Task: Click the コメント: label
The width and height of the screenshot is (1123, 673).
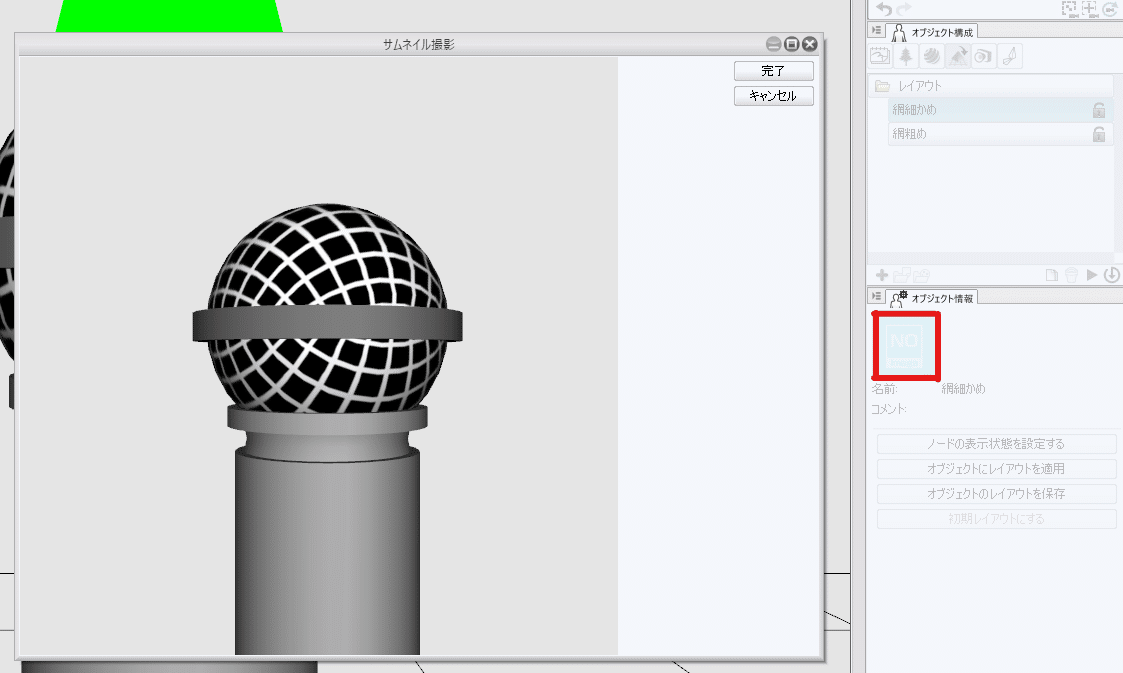Action: pyautogui.click(x=889, y=409)
